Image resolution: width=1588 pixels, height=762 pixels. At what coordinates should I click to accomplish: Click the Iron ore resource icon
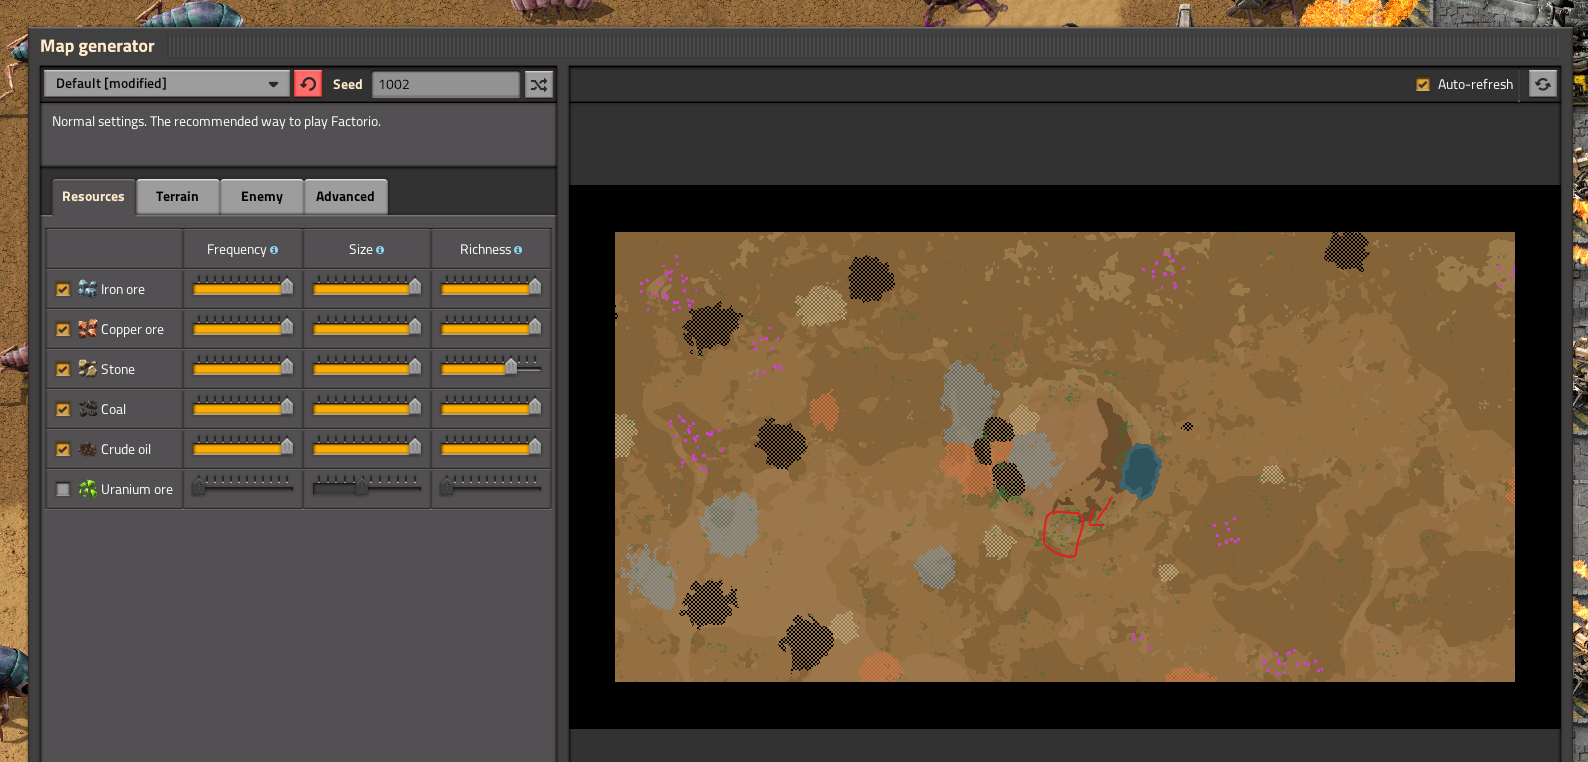88,289
